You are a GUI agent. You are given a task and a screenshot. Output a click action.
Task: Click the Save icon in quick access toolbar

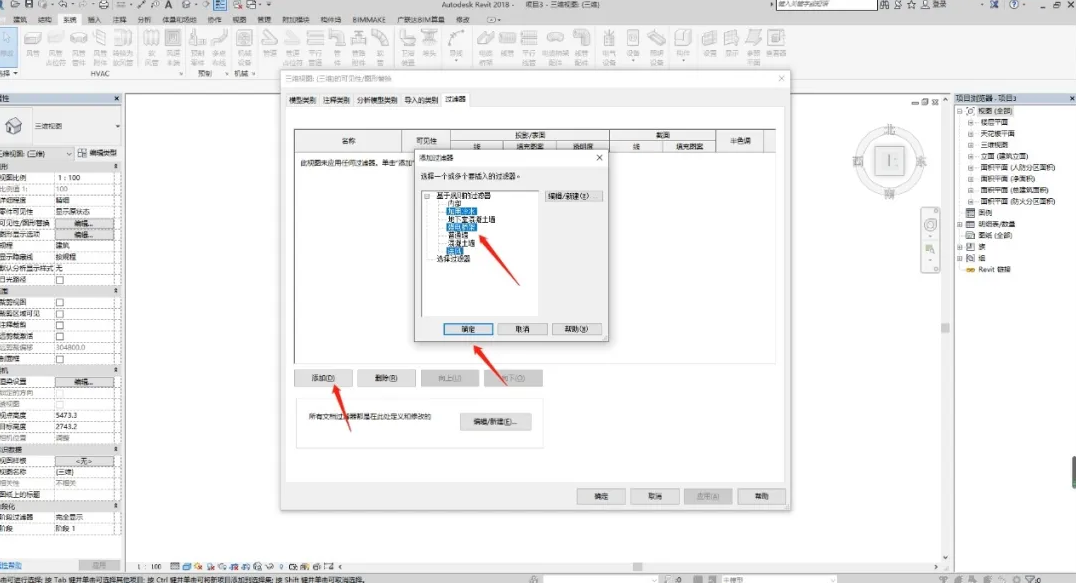(29, 4)
